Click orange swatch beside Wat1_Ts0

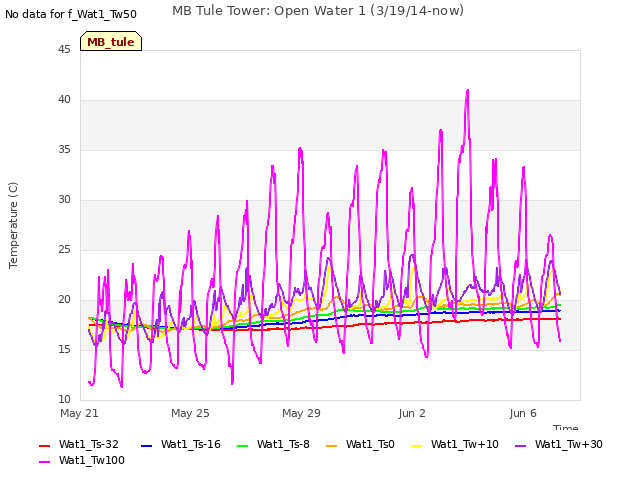pyautogui.click(x=331, y=446)
